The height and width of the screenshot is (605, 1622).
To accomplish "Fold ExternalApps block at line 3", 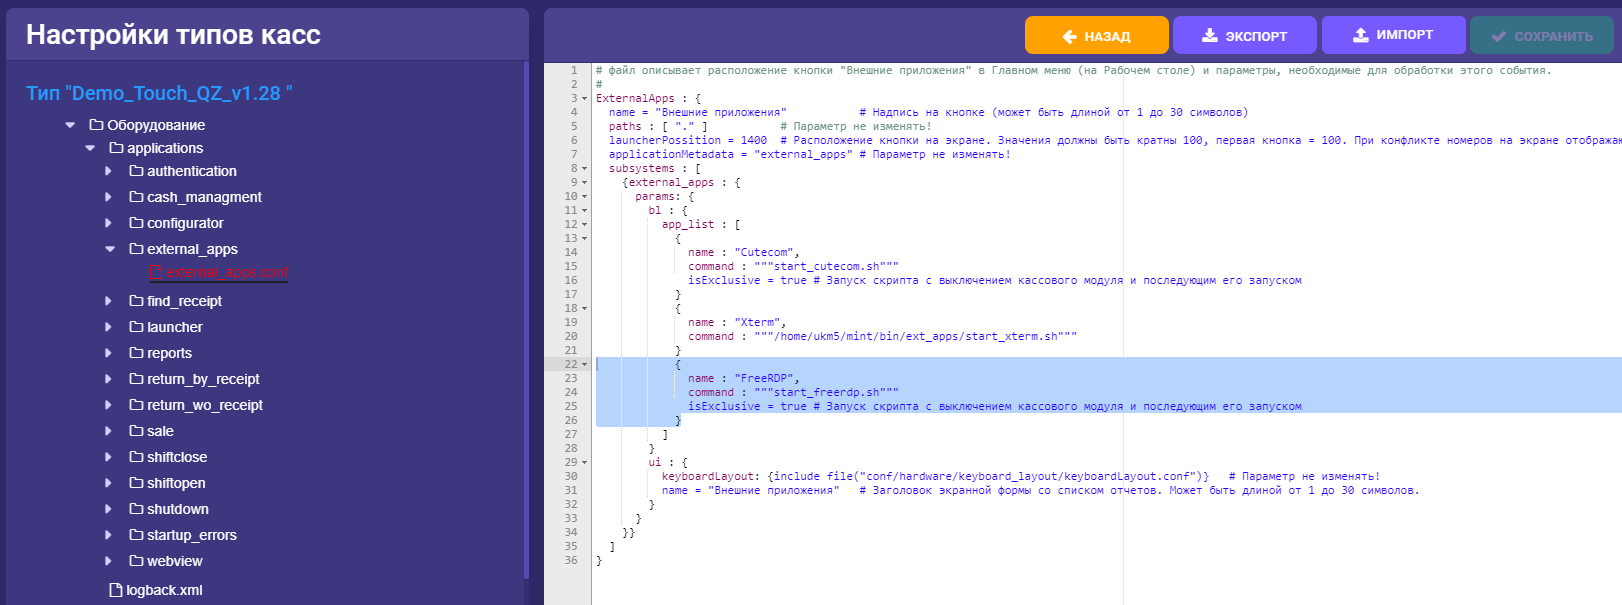I will point(585,99).
